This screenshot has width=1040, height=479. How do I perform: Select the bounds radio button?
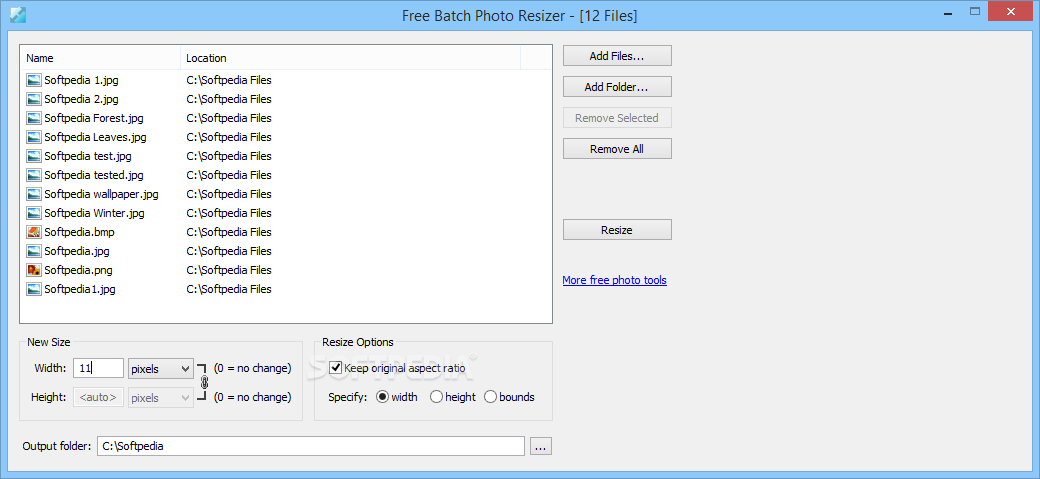coord(490,397)
